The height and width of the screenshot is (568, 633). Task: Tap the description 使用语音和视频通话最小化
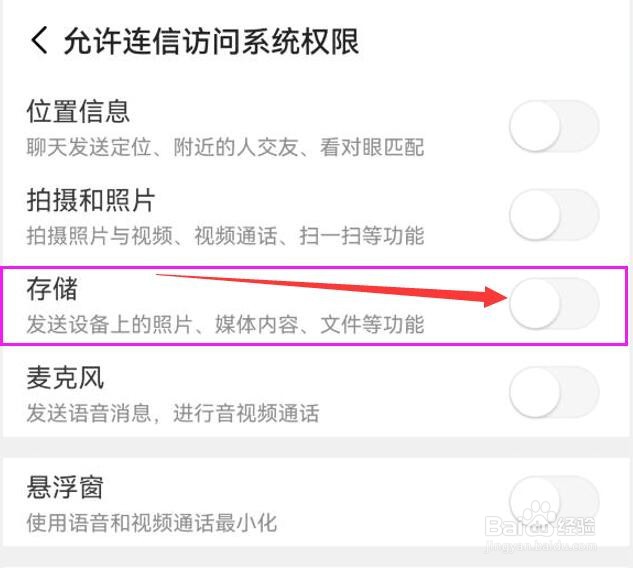click(152, 523)
